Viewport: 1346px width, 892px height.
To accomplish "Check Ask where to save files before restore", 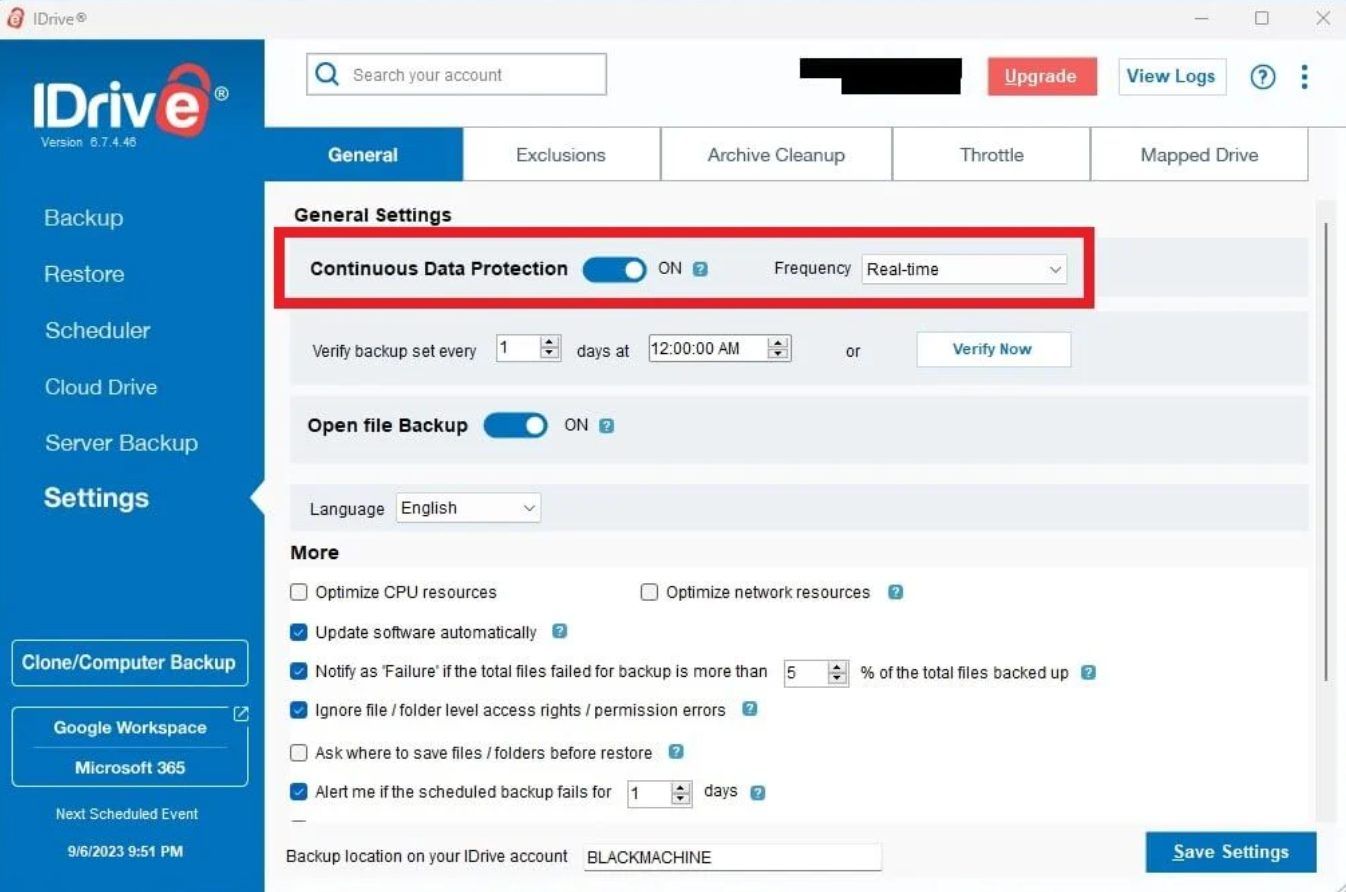I will pos(299,752).
